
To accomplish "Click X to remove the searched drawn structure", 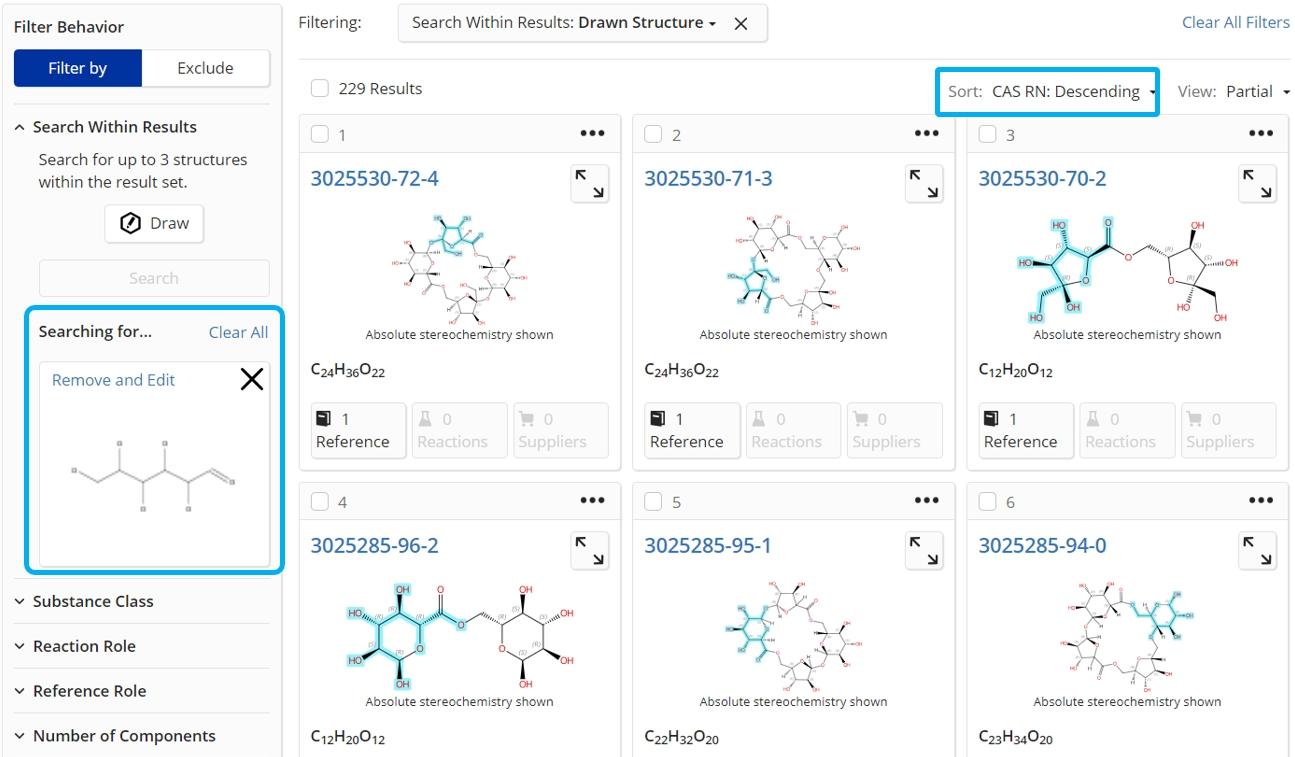I will [x=252, y=379].
